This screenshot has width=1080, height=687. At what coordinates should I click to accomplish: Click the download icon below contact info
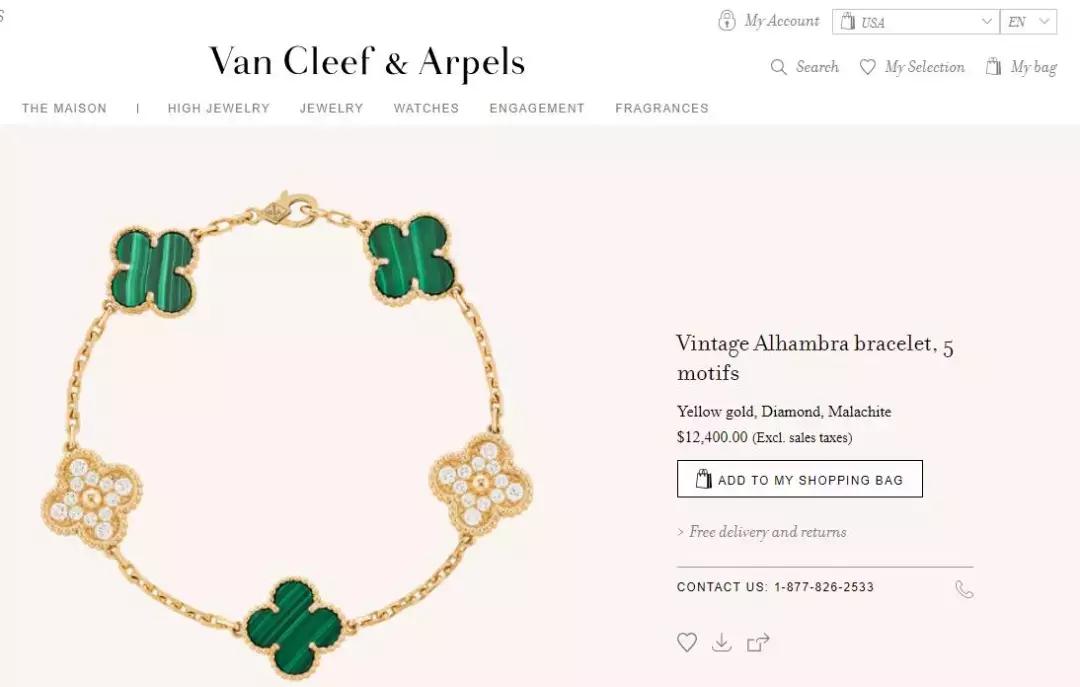[721, 642]
